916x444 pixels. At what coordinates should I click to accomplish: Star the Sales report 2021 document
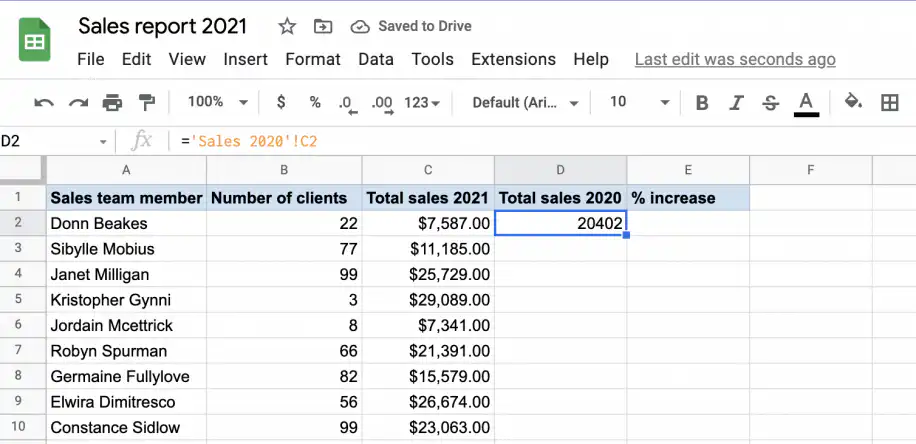tap(286, 26)
